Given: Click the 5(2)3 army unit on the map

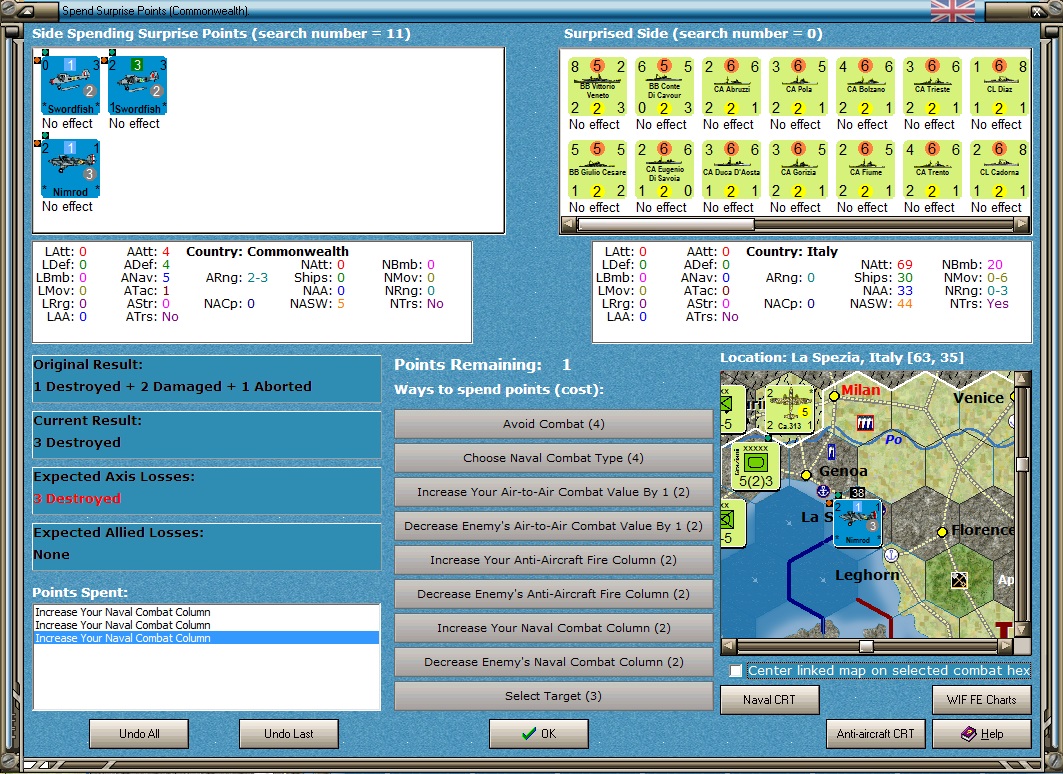Looking at the screenshot, I should pyautogui.click(x=755, y=466).
